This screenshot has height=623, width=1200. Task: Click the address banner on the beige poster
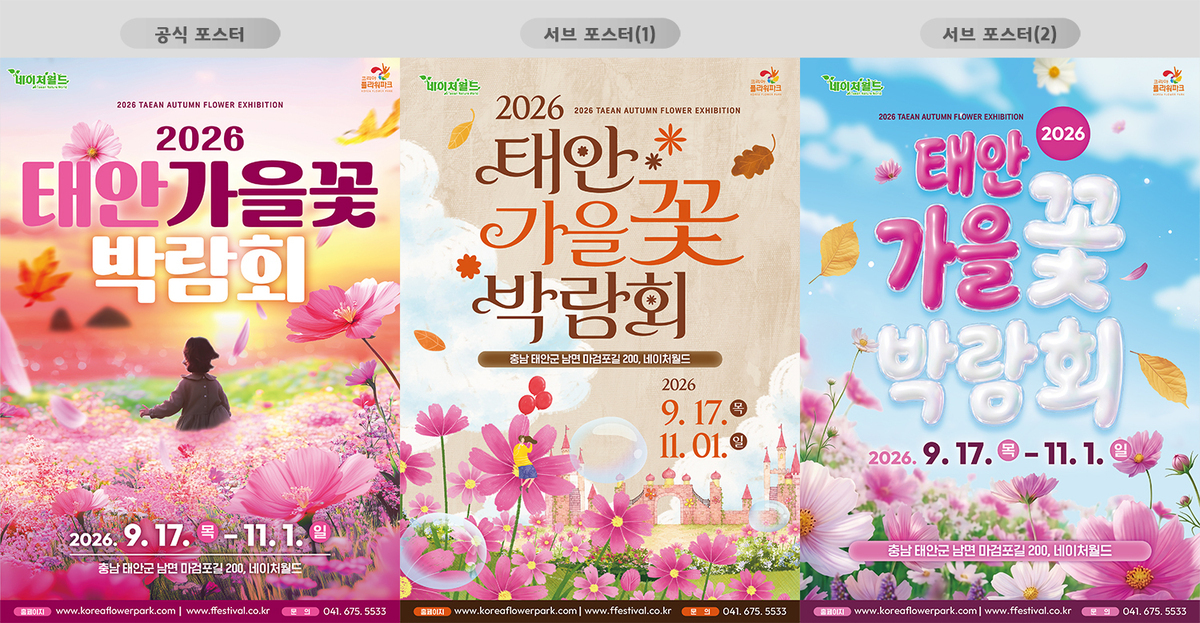[x=599, y=358]
